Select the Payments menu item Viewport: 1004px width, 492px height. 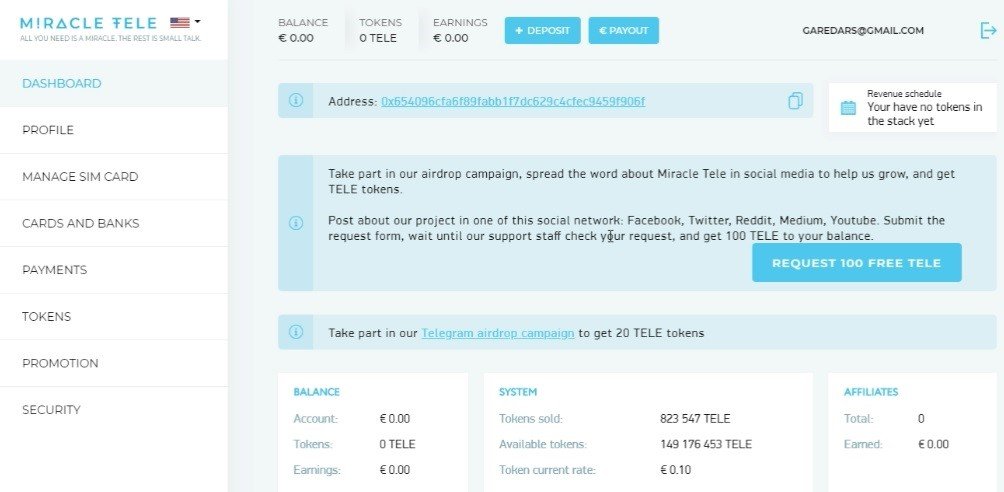pyautogui.click(x=113, y=270)
